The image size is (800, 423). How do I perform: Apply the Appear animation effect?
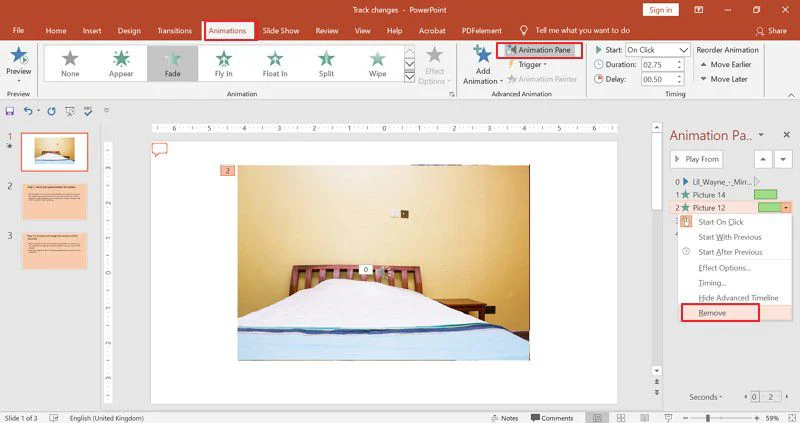point(121,64)
